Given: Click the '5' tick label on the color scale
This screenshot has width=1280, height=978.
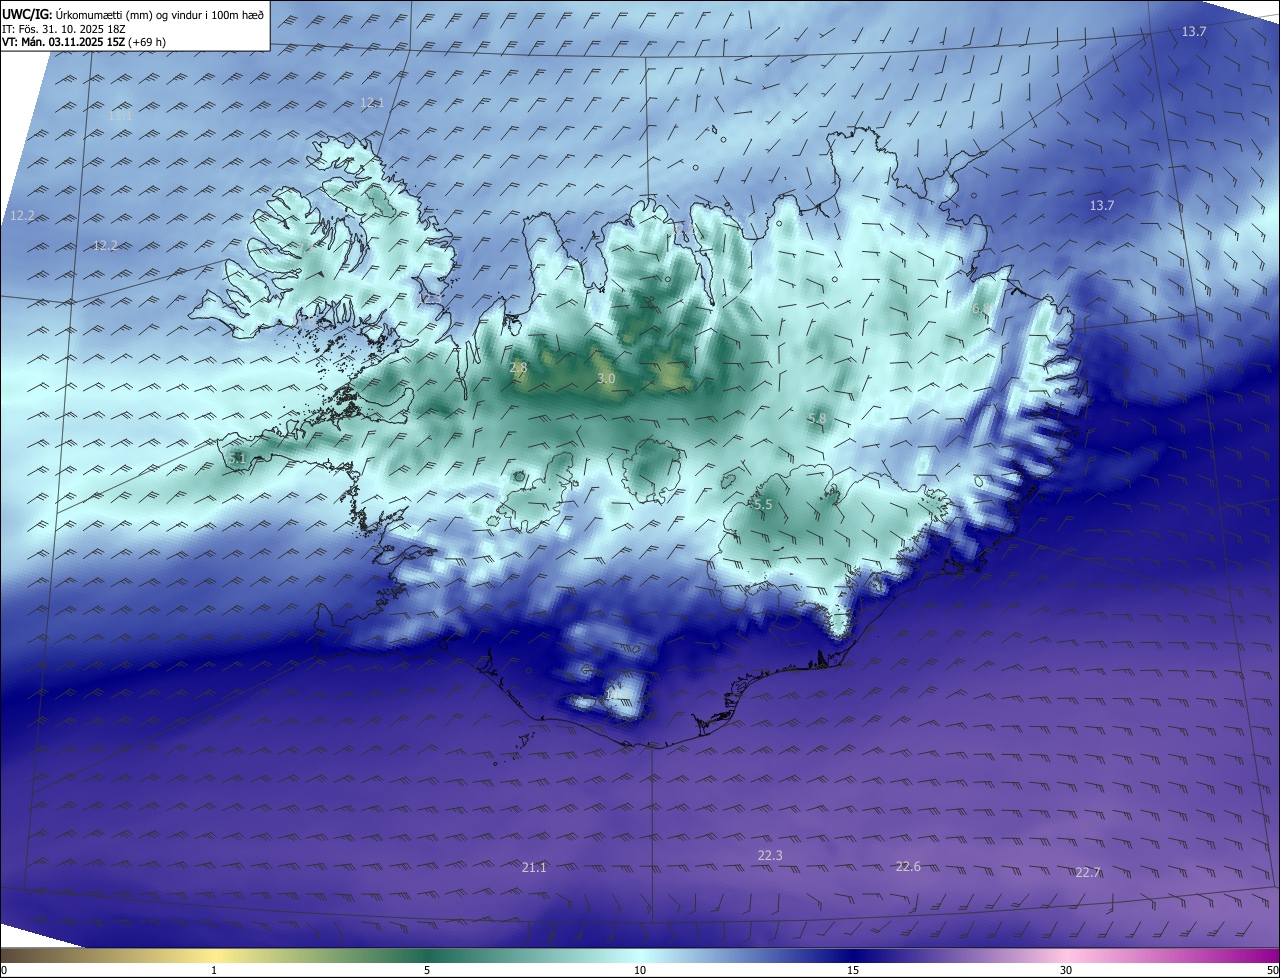Looking at the screenshot, I should coord(427,970).
